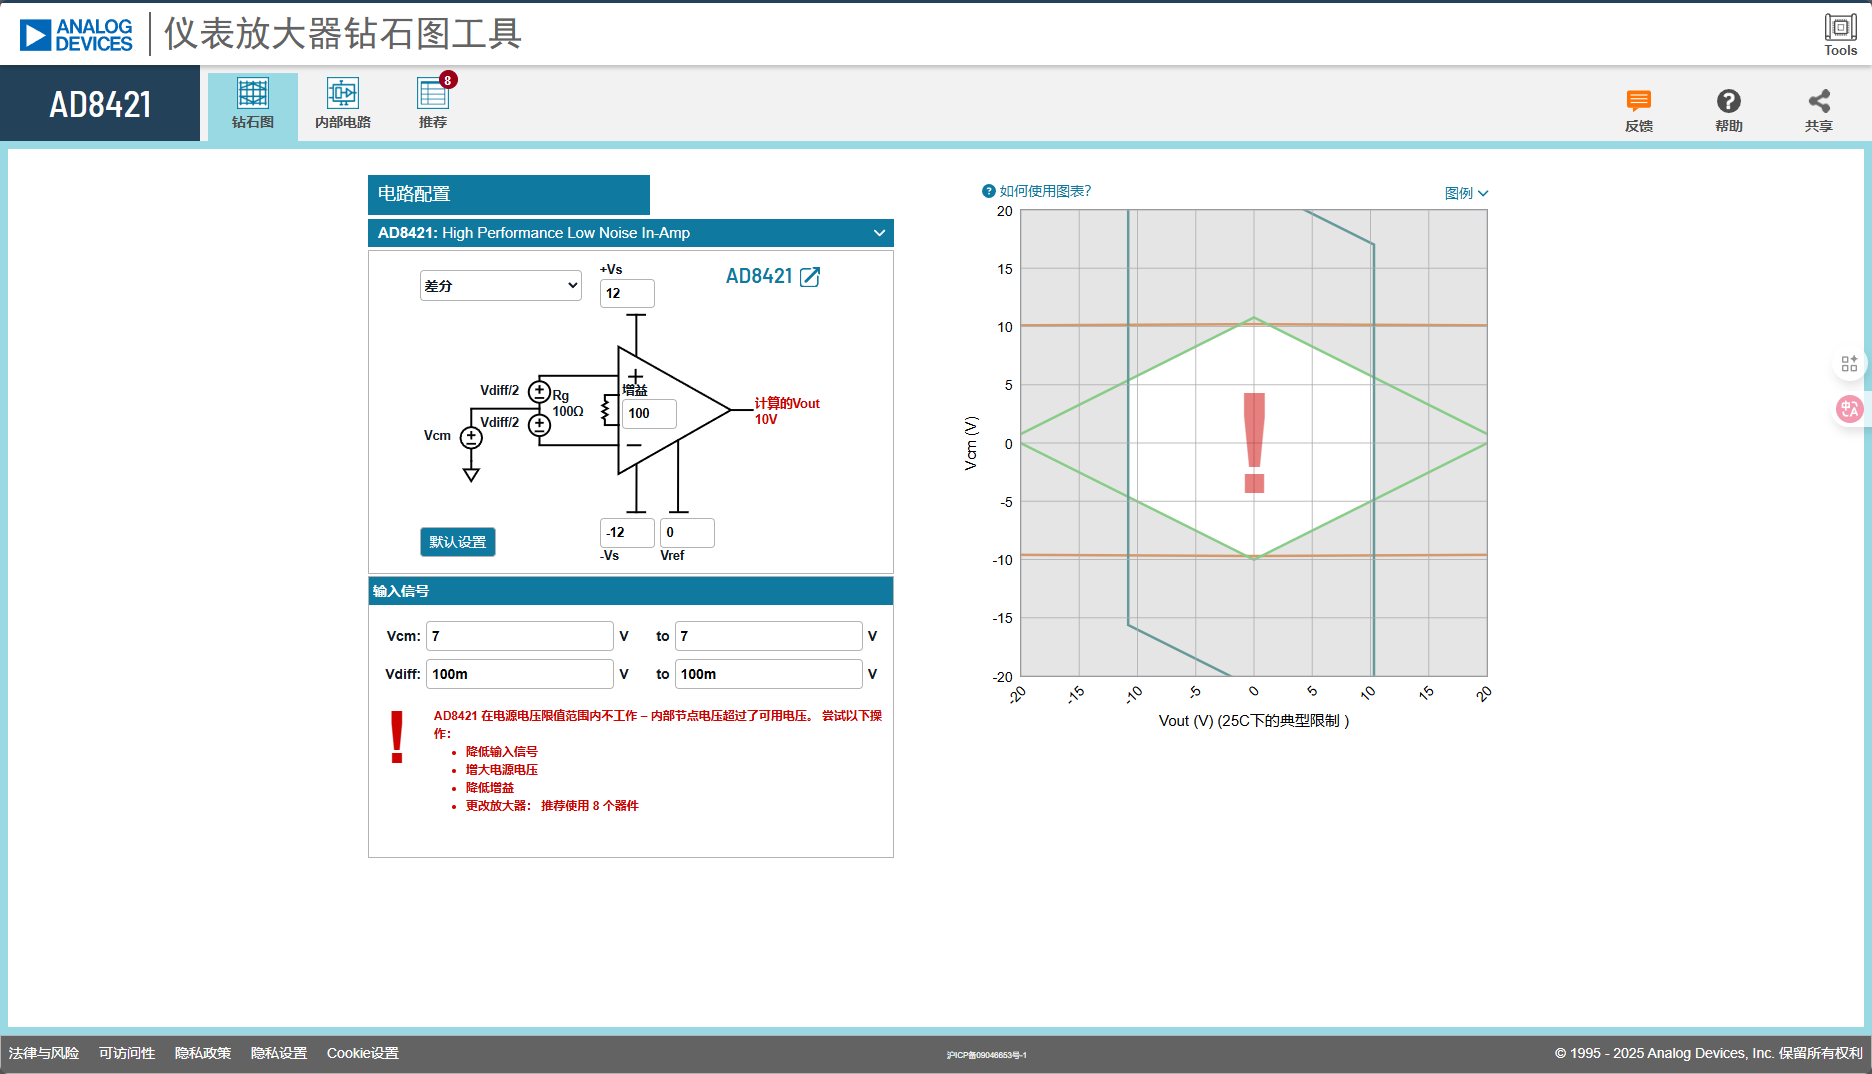Open the 法律与风险 footer link
Viewport: 1872px width, 1074px height.
pyautogui.click(x=44, y=1053)
